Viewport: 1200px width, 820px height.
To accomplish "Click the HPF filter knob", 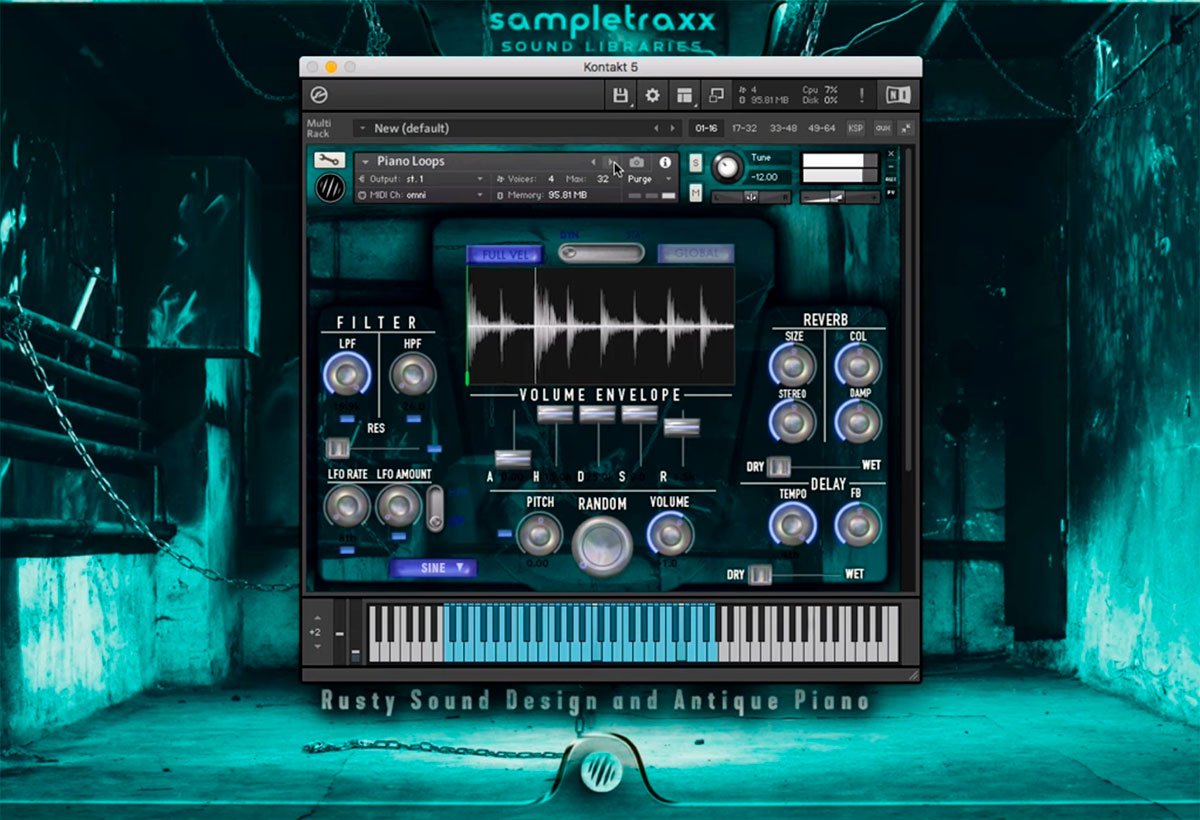I will click(411, 375).
